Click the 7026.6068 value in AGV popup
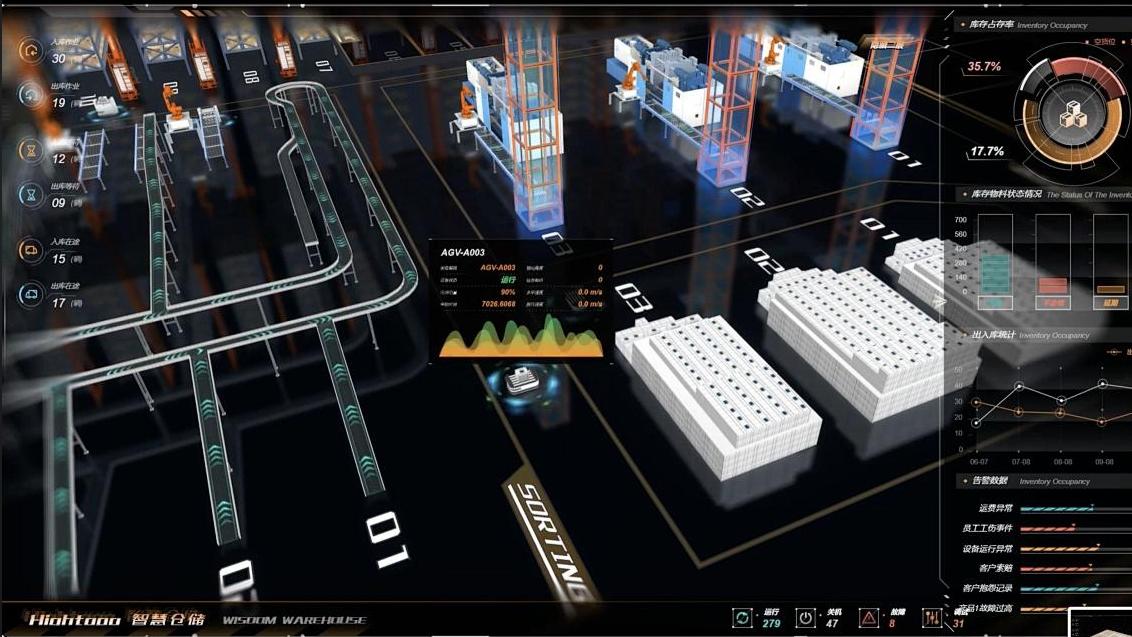Screen dimensions: 1132x637 (x=499, y=304)
